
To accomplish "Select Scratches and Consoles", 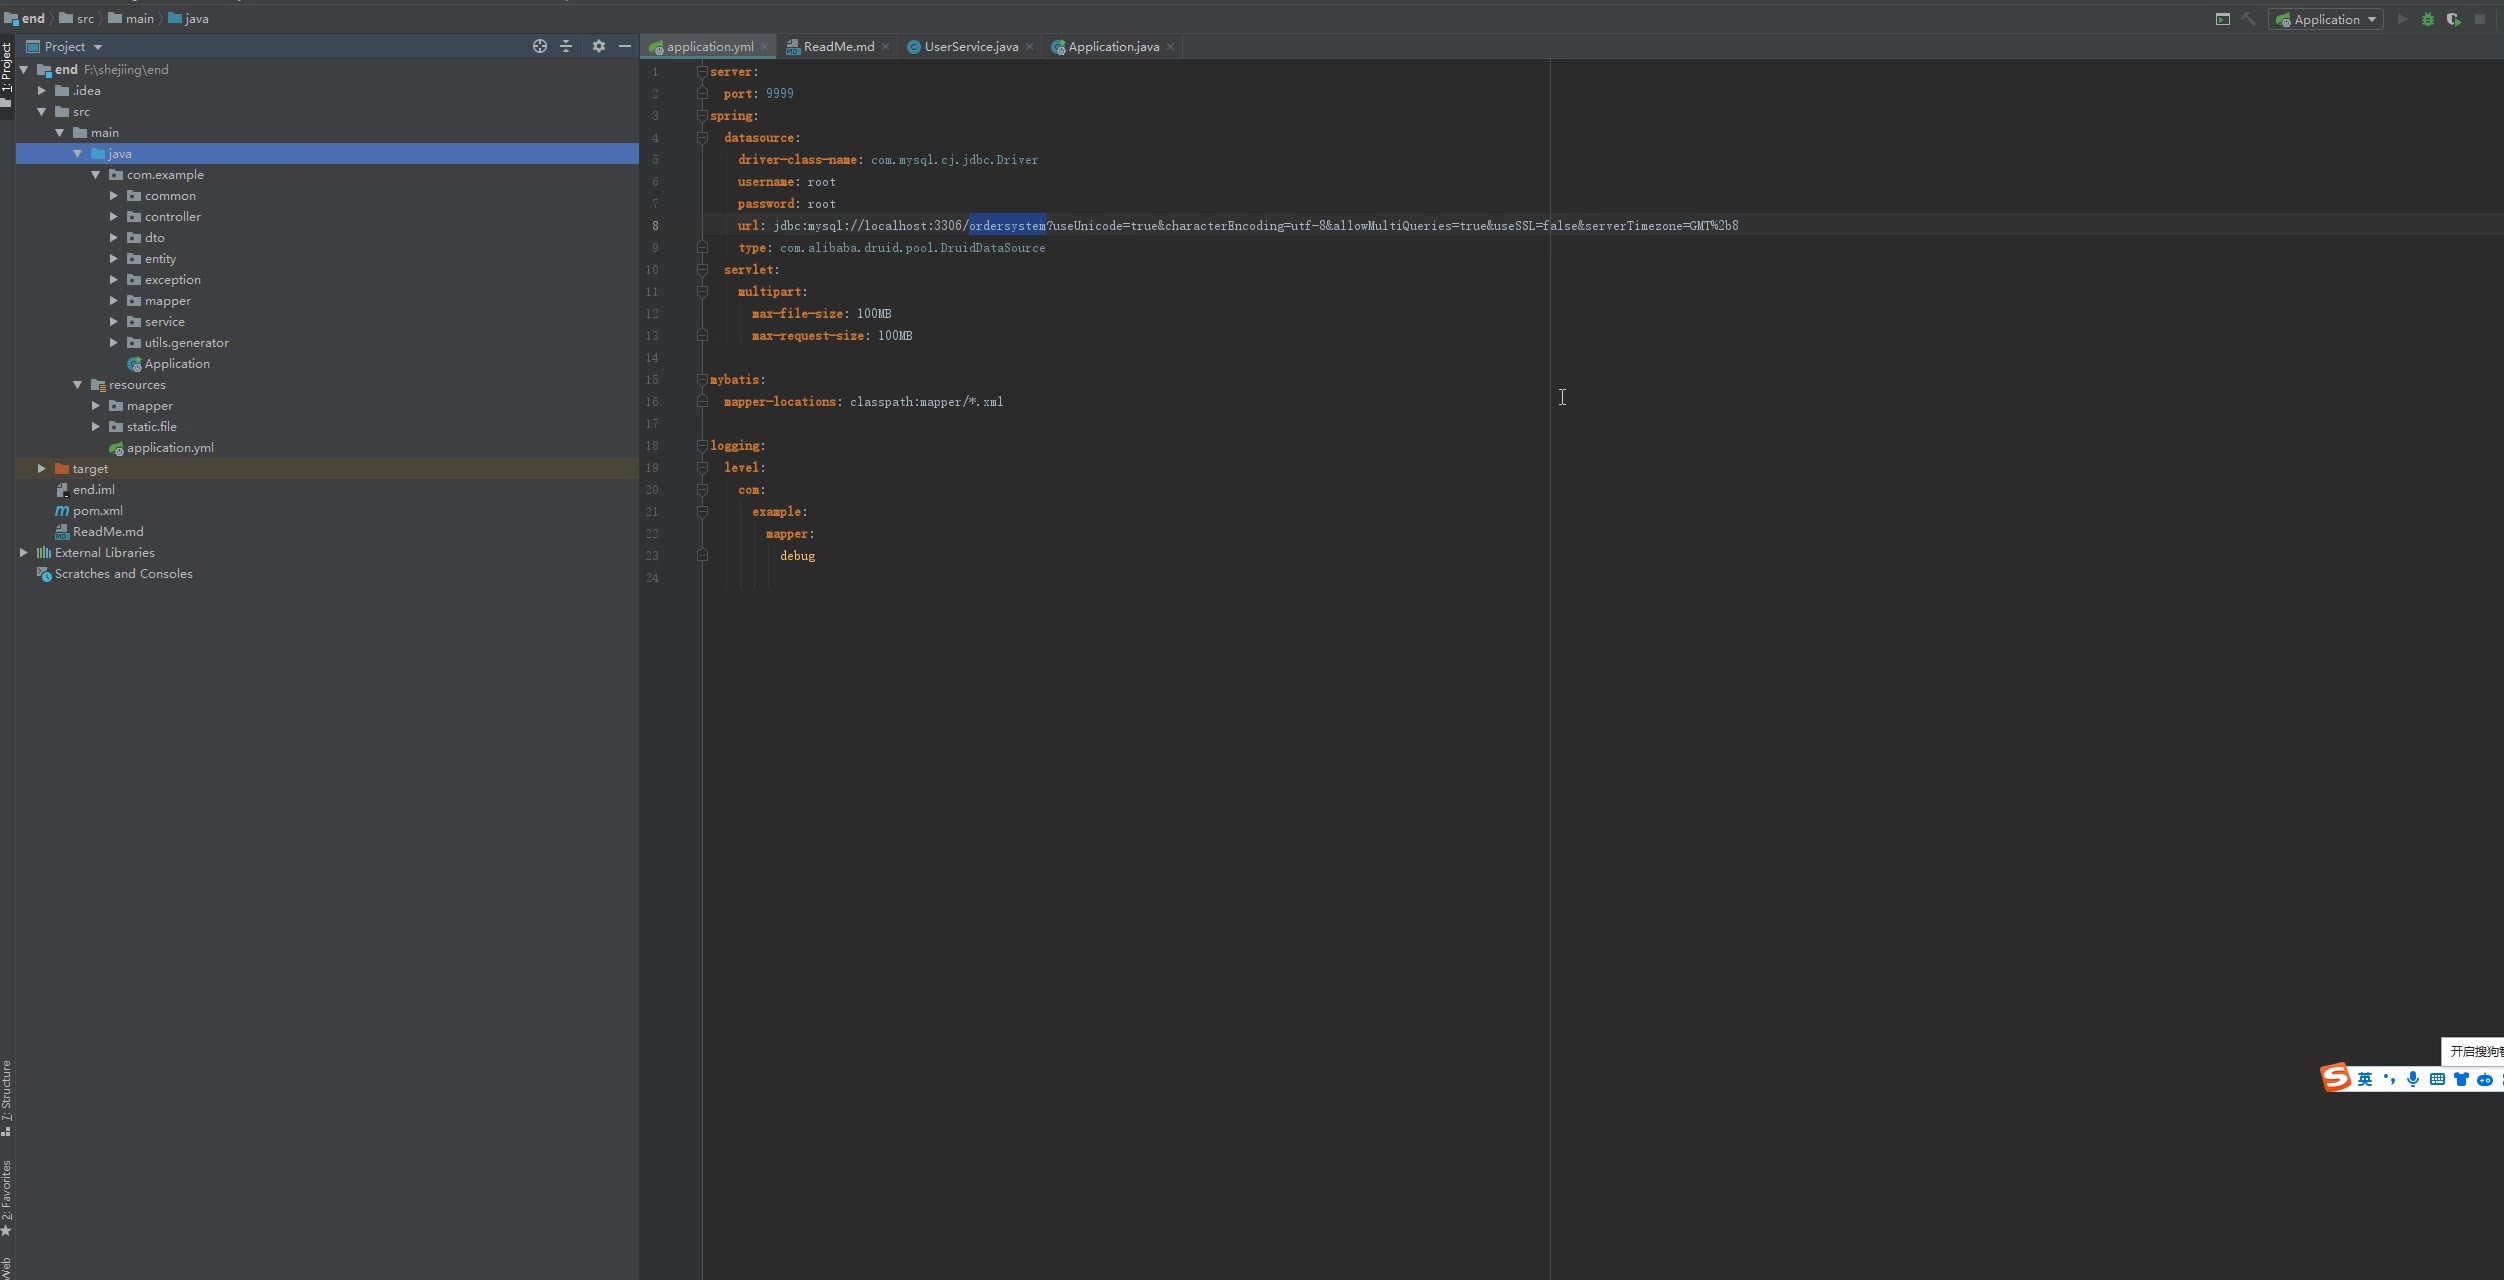I will [x=123, y=574].
